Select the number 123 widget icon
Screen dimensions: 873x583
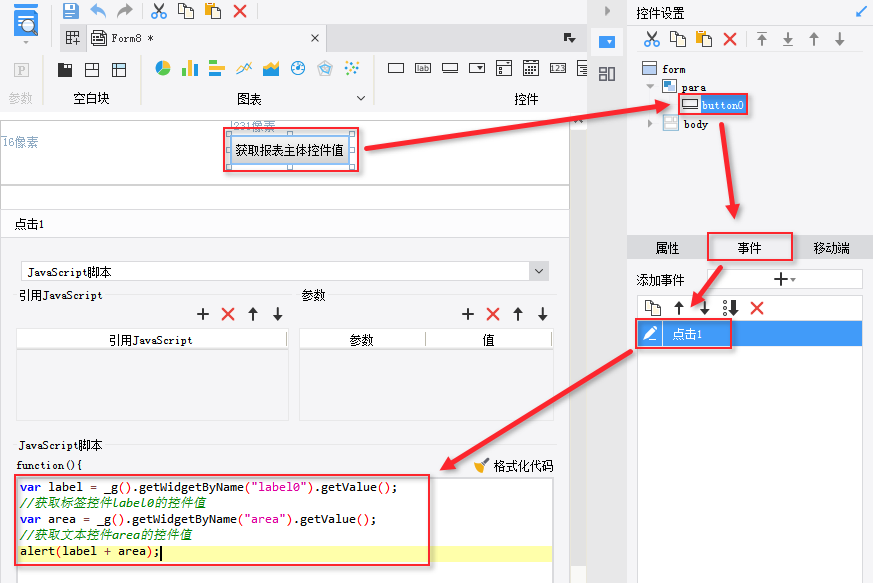pos(558,68)
